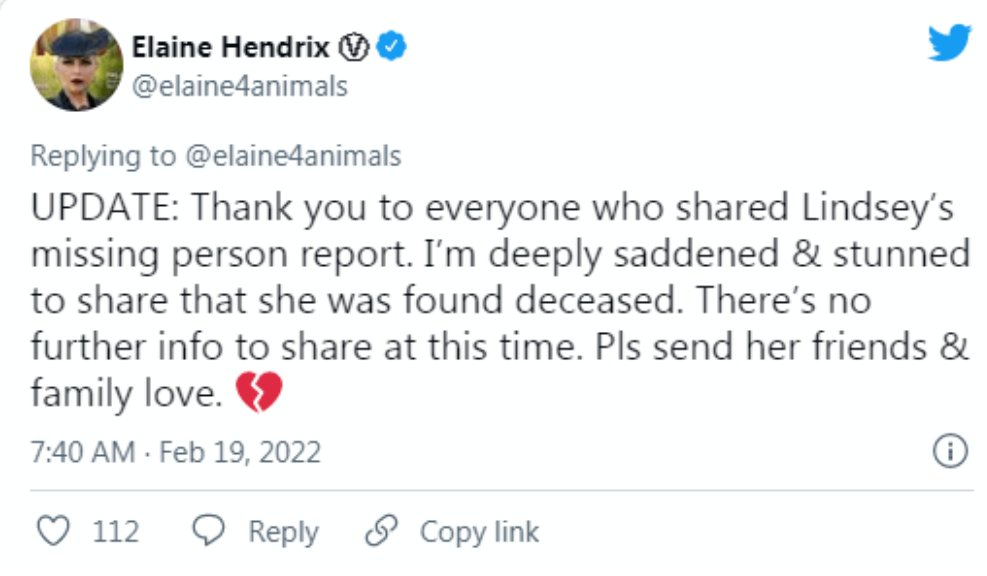Screen dimensions: 987x576
Task: Click the @elaine4animals handle under the name
Action: 240,87
